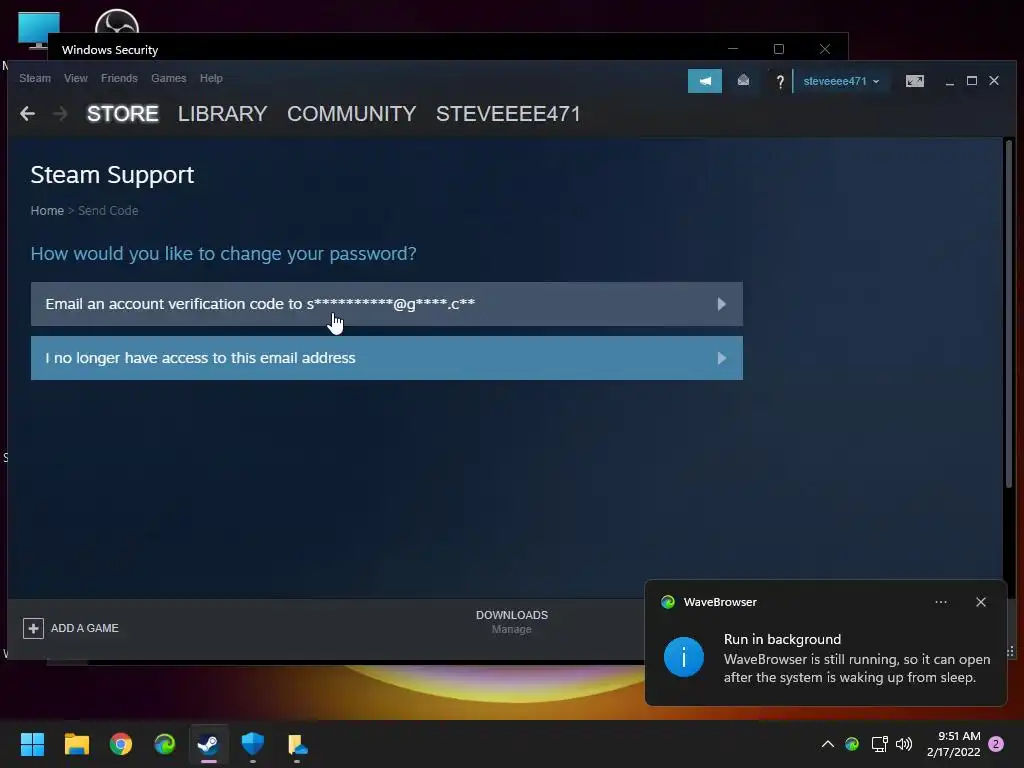Click the Steam help question mark icon
1024x768 pixels.
tap(780, 82)
